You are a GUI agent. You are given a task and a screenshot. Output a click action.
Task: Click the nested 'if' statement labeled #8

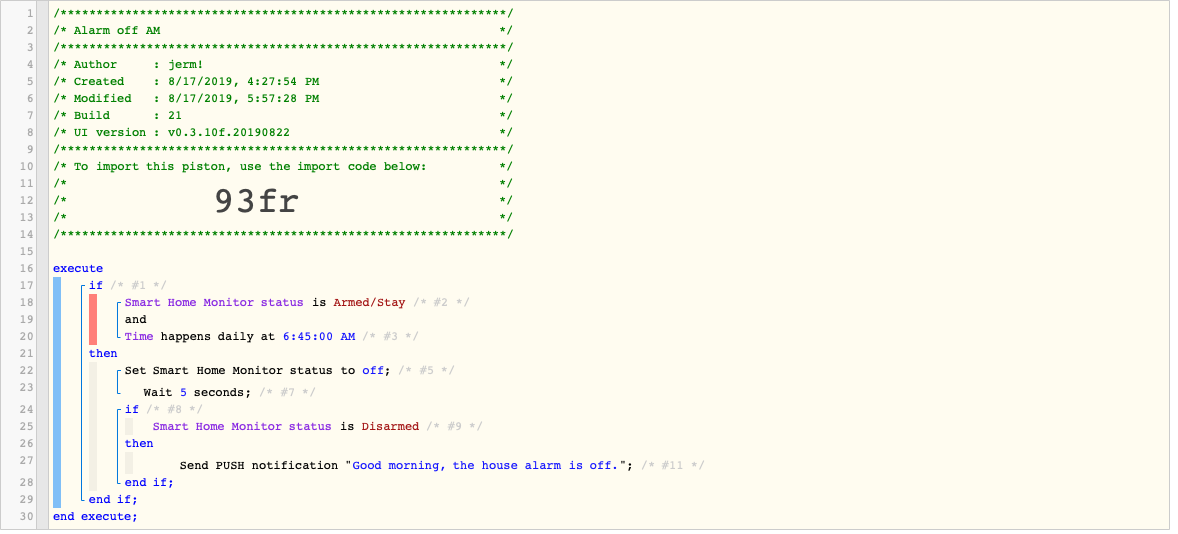pyautogui.click(x=131, y=409)
